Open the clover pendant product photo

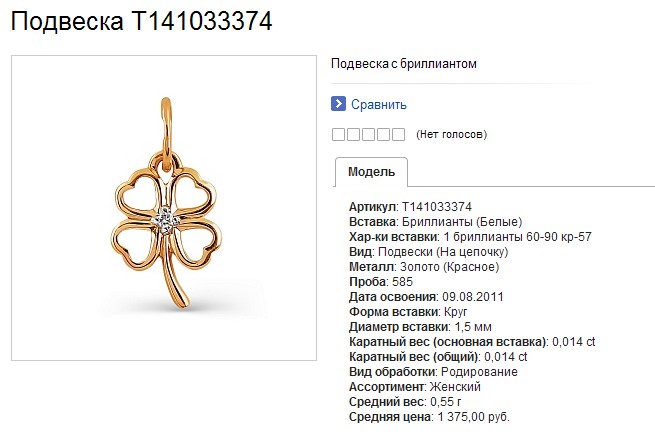[164, 208]
